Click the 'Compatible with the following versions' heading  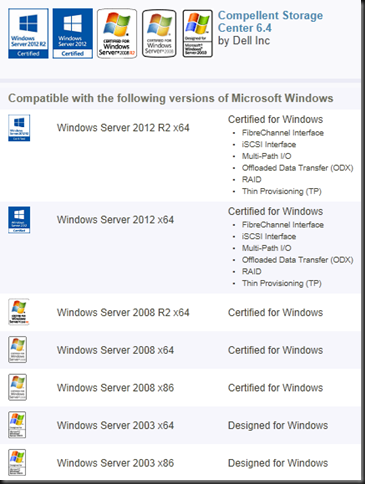tap(171, 98)
